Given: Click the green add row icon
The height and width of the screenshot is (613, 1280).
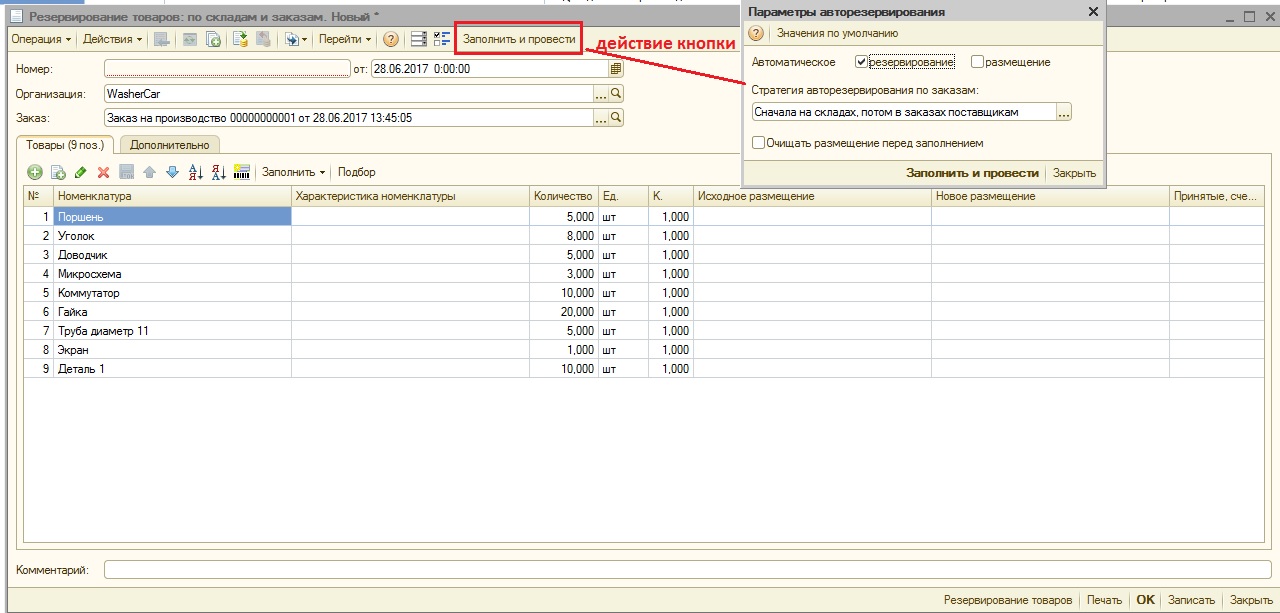Looking at the screenshot, I should [x=35, y=172].
